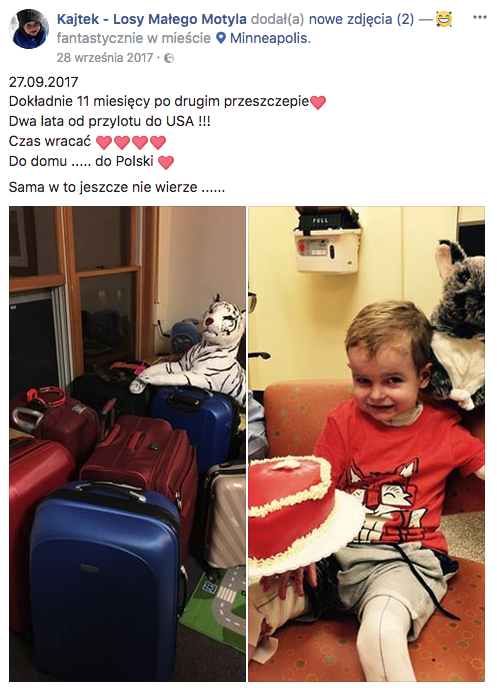Open the "nowe zdjęcia (2)" link
This screenshot has height=688, width=497.
(x=361, y=19)
